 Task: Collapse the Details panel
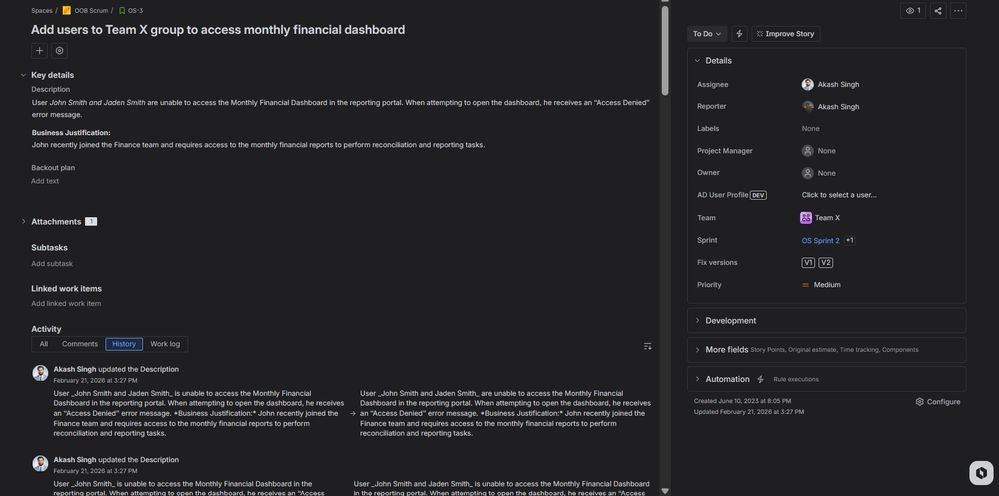click(x=697, y=60)
